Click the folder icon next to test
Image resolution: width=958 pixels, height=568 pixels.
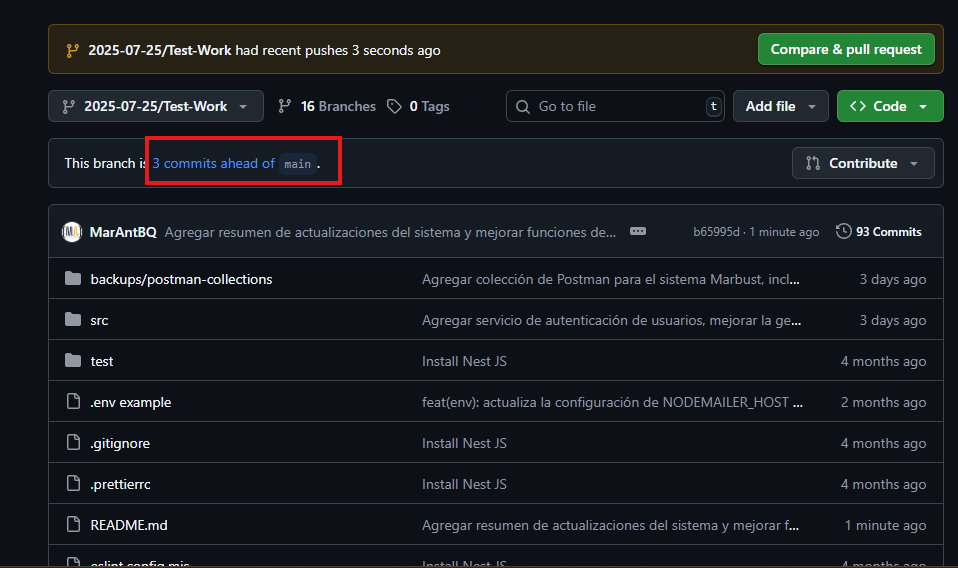coord(73,360)
